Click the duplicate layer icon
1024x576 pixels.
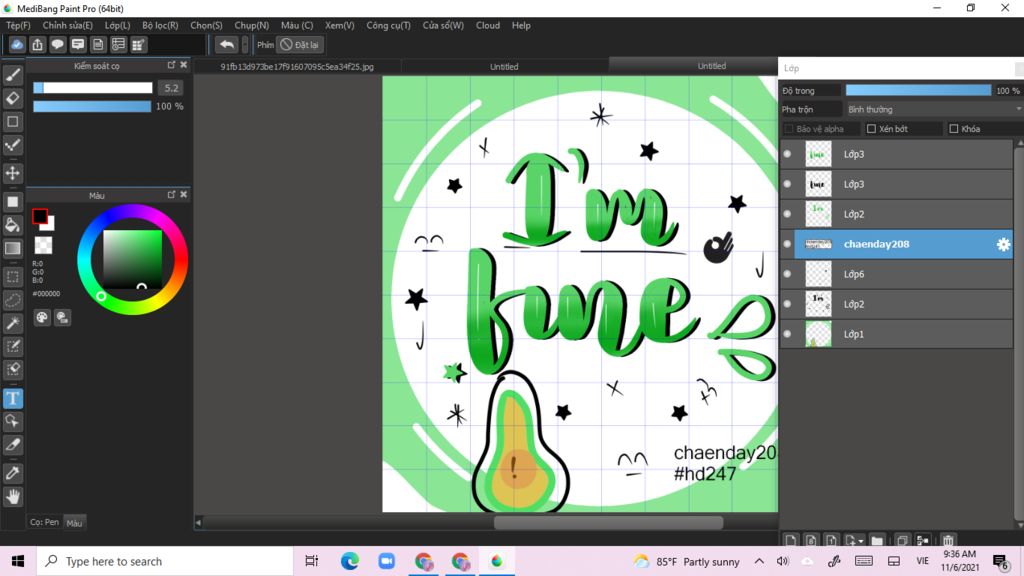pyautogui.click(x=902, y=540)
